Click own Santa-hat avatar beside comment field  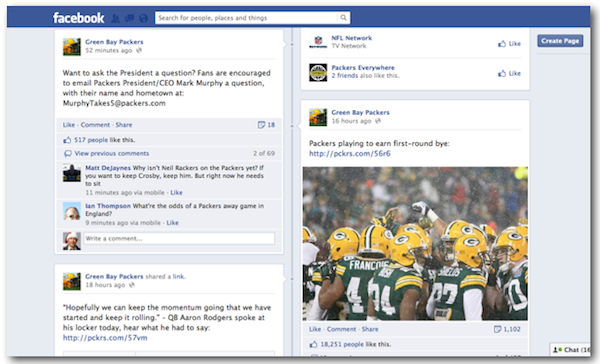click(x=72, y=241)
